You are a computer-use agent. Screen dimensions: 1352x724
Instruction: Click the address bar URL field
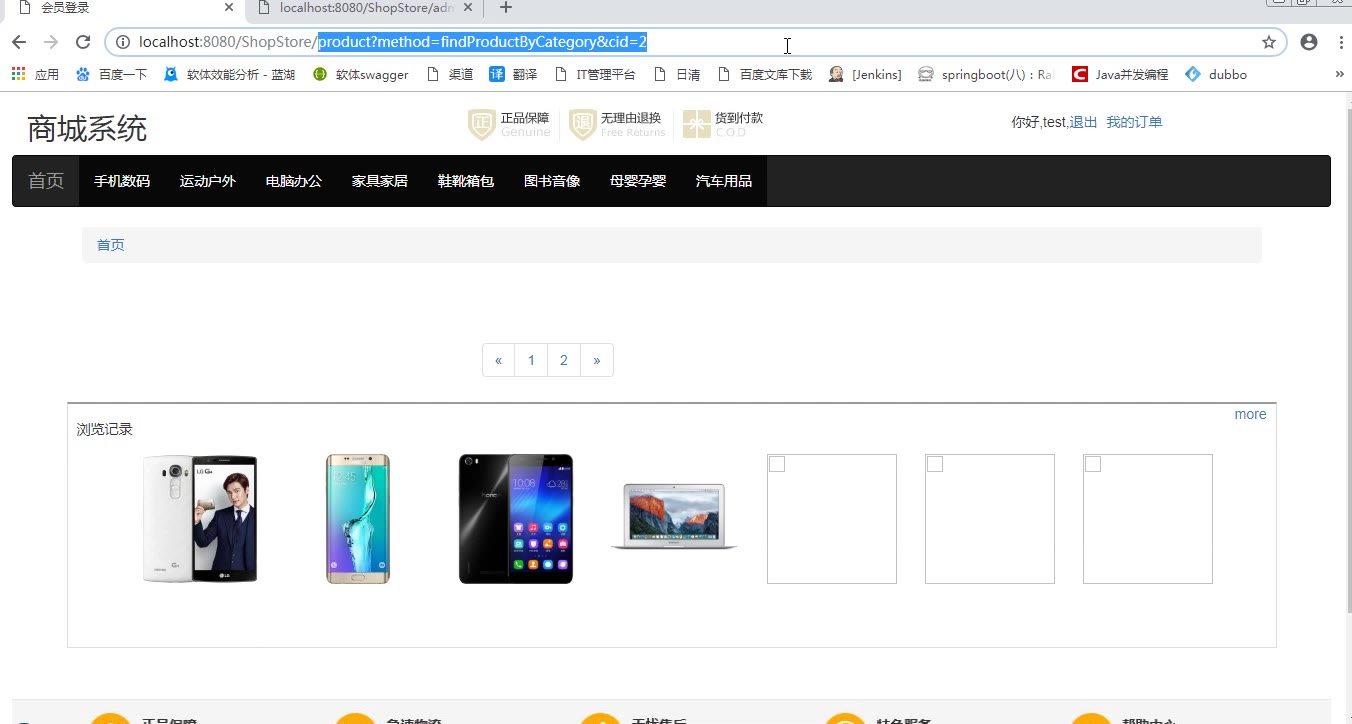[x=695, y=42]
